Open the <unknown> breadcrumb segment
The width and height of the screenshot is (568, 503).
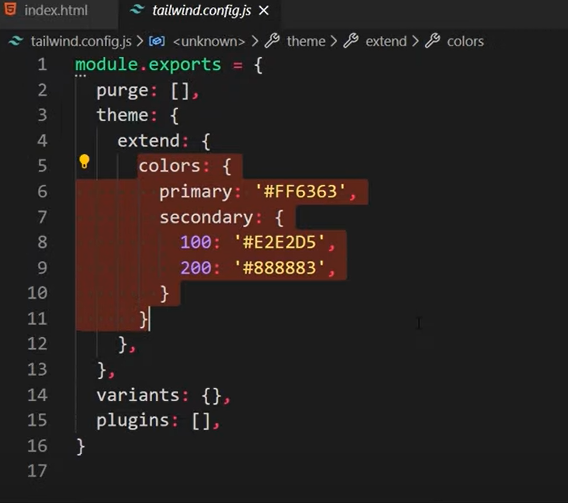coord(209,41)
